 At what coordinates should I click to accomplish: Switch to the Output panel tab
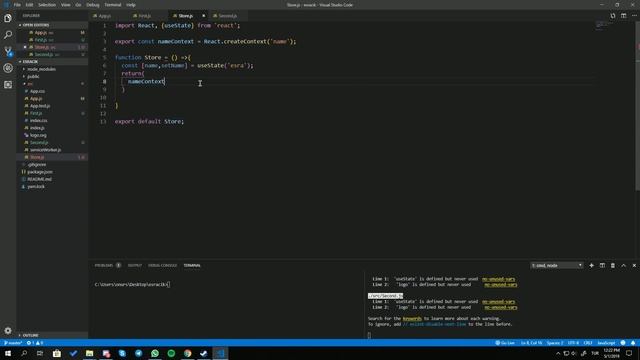tap(135, 265)
